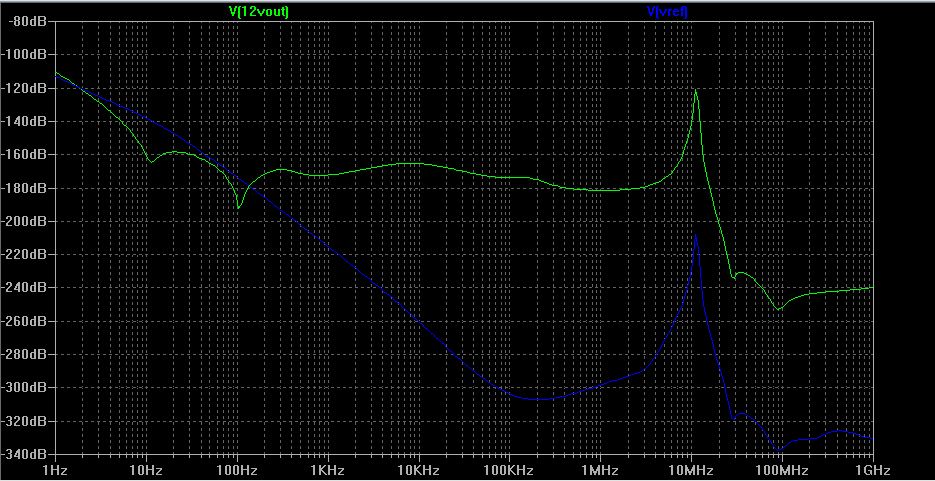Viewport: 935px width, 481px height.
Task: Click the -100dB axis label
Action: pos(24,55)
